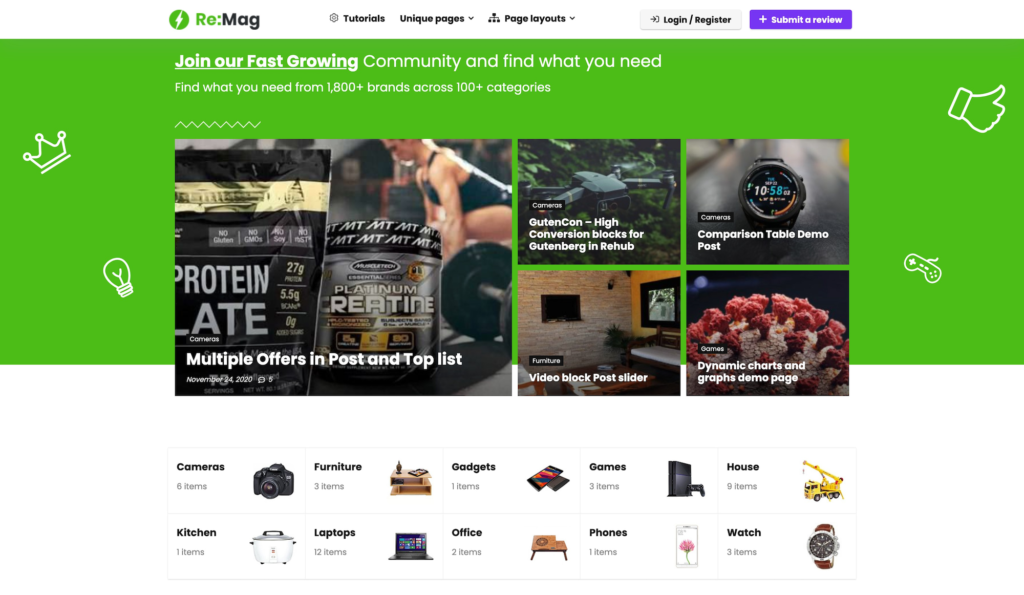Expand the Unique pages dropdown
This screenshot has width=1024, height=595.
coord(436,18)
